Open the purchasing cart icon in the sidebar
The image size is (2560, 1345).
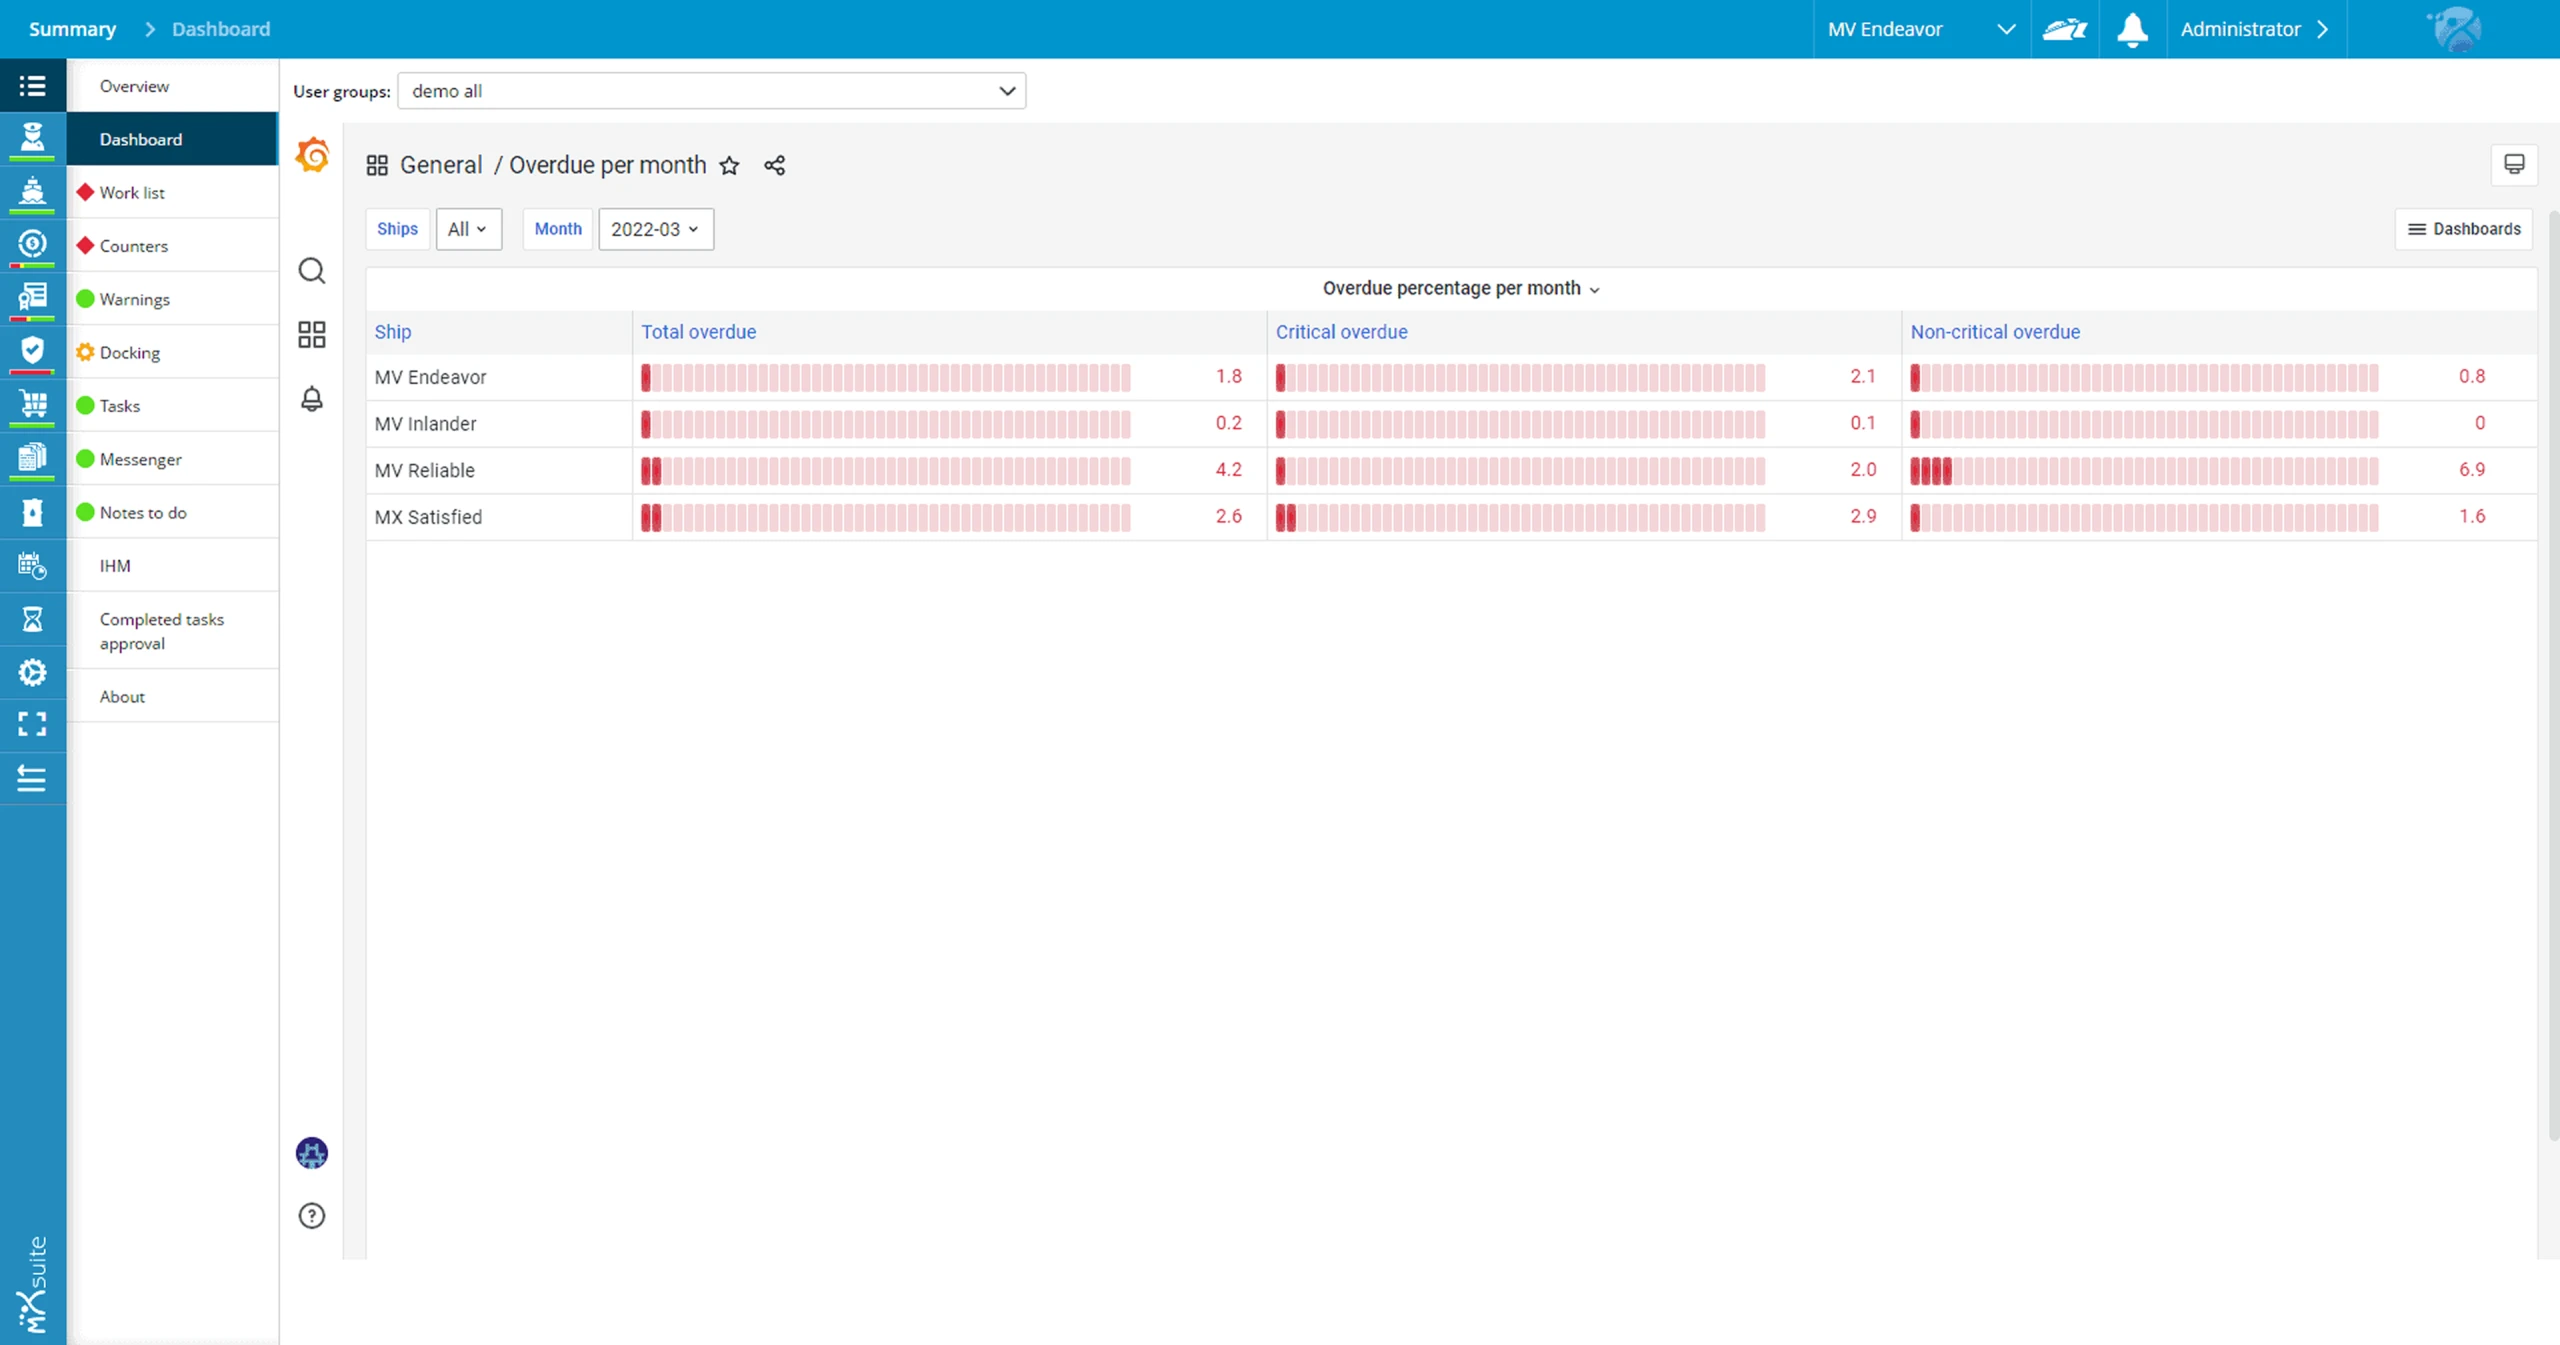[x=33, y=405]
